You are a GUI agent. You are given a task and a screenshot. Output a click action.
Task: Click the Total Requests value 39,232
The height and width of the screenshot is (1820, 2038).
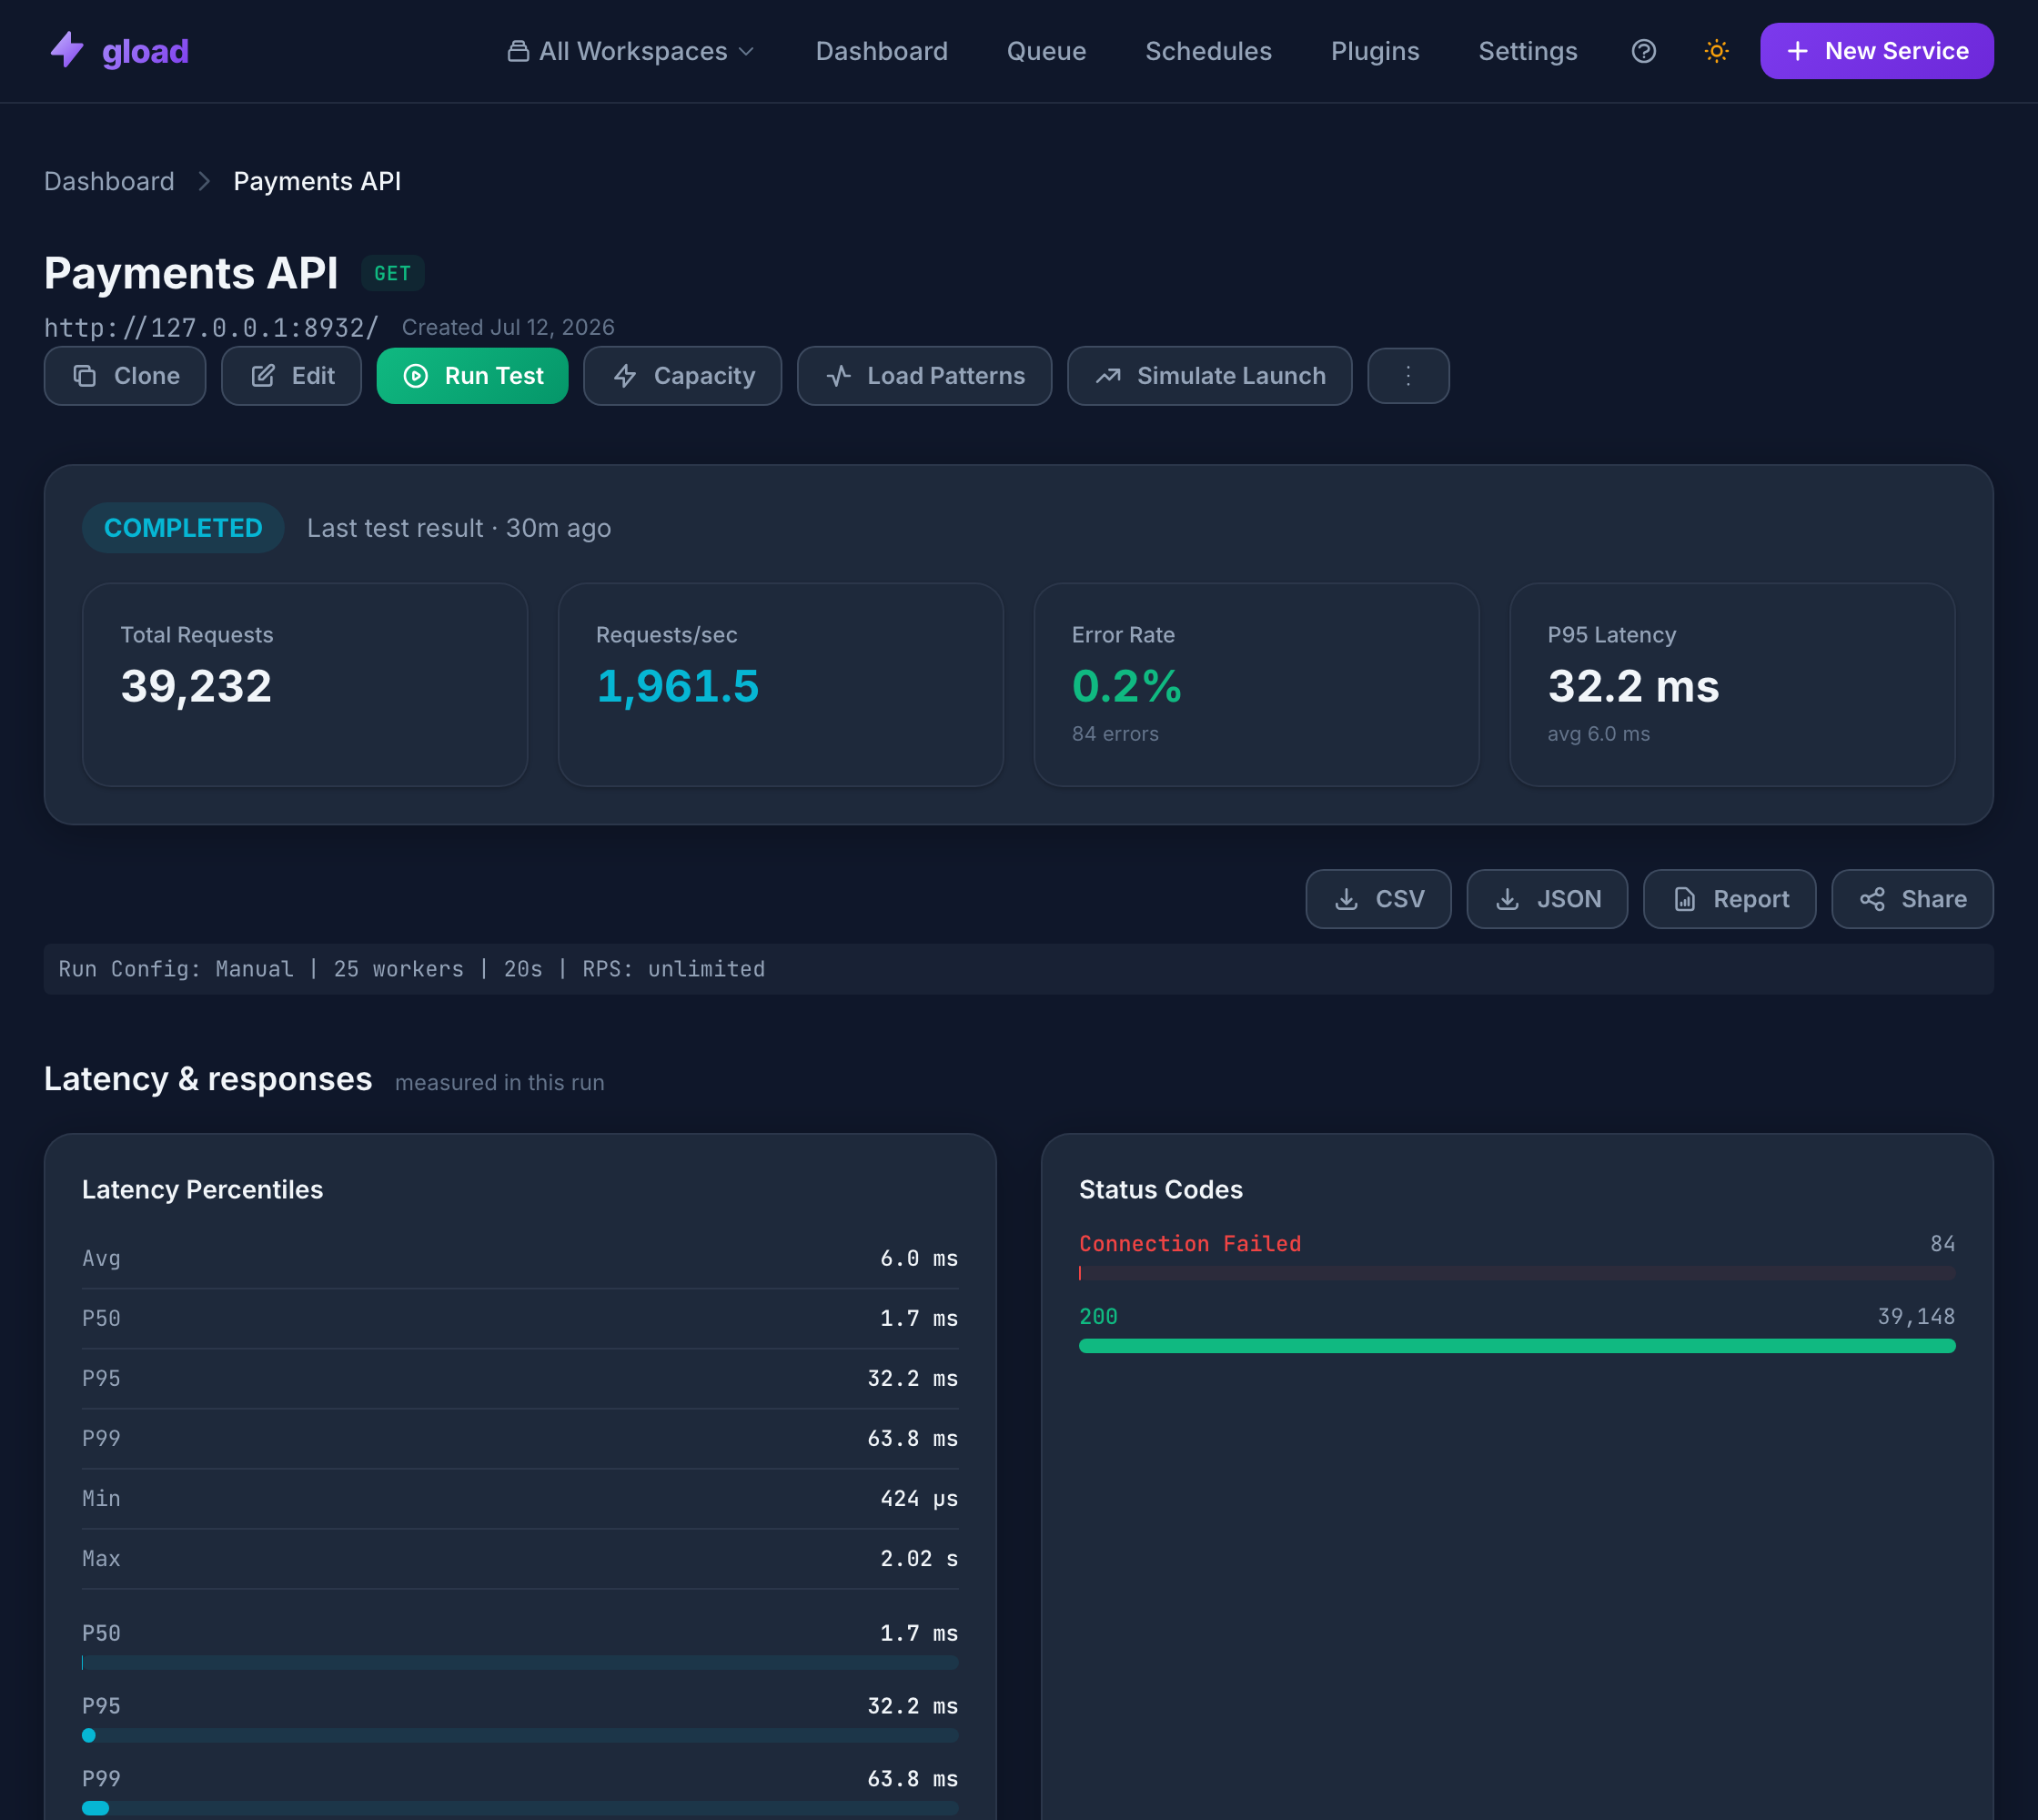[196, 686]
